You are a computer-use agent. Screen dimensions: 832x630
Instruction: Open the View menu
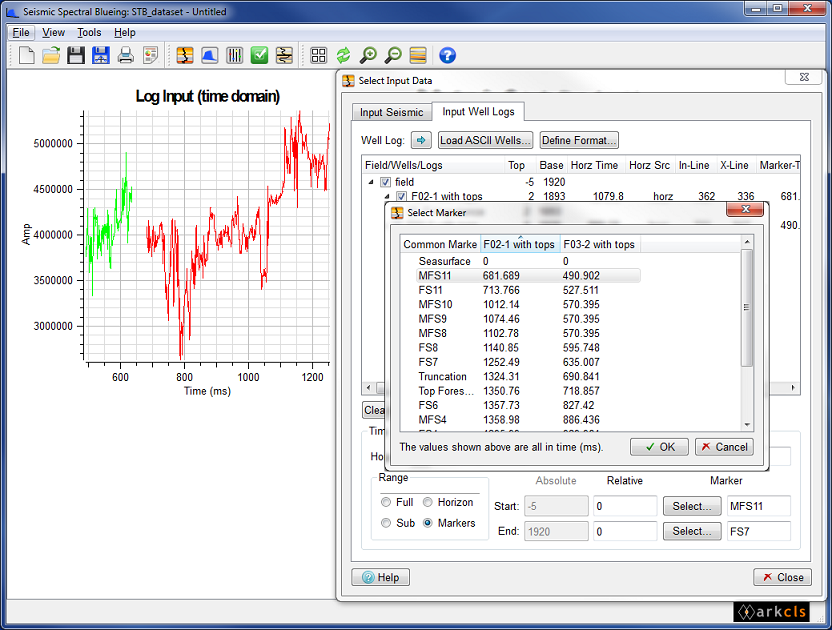54,32
